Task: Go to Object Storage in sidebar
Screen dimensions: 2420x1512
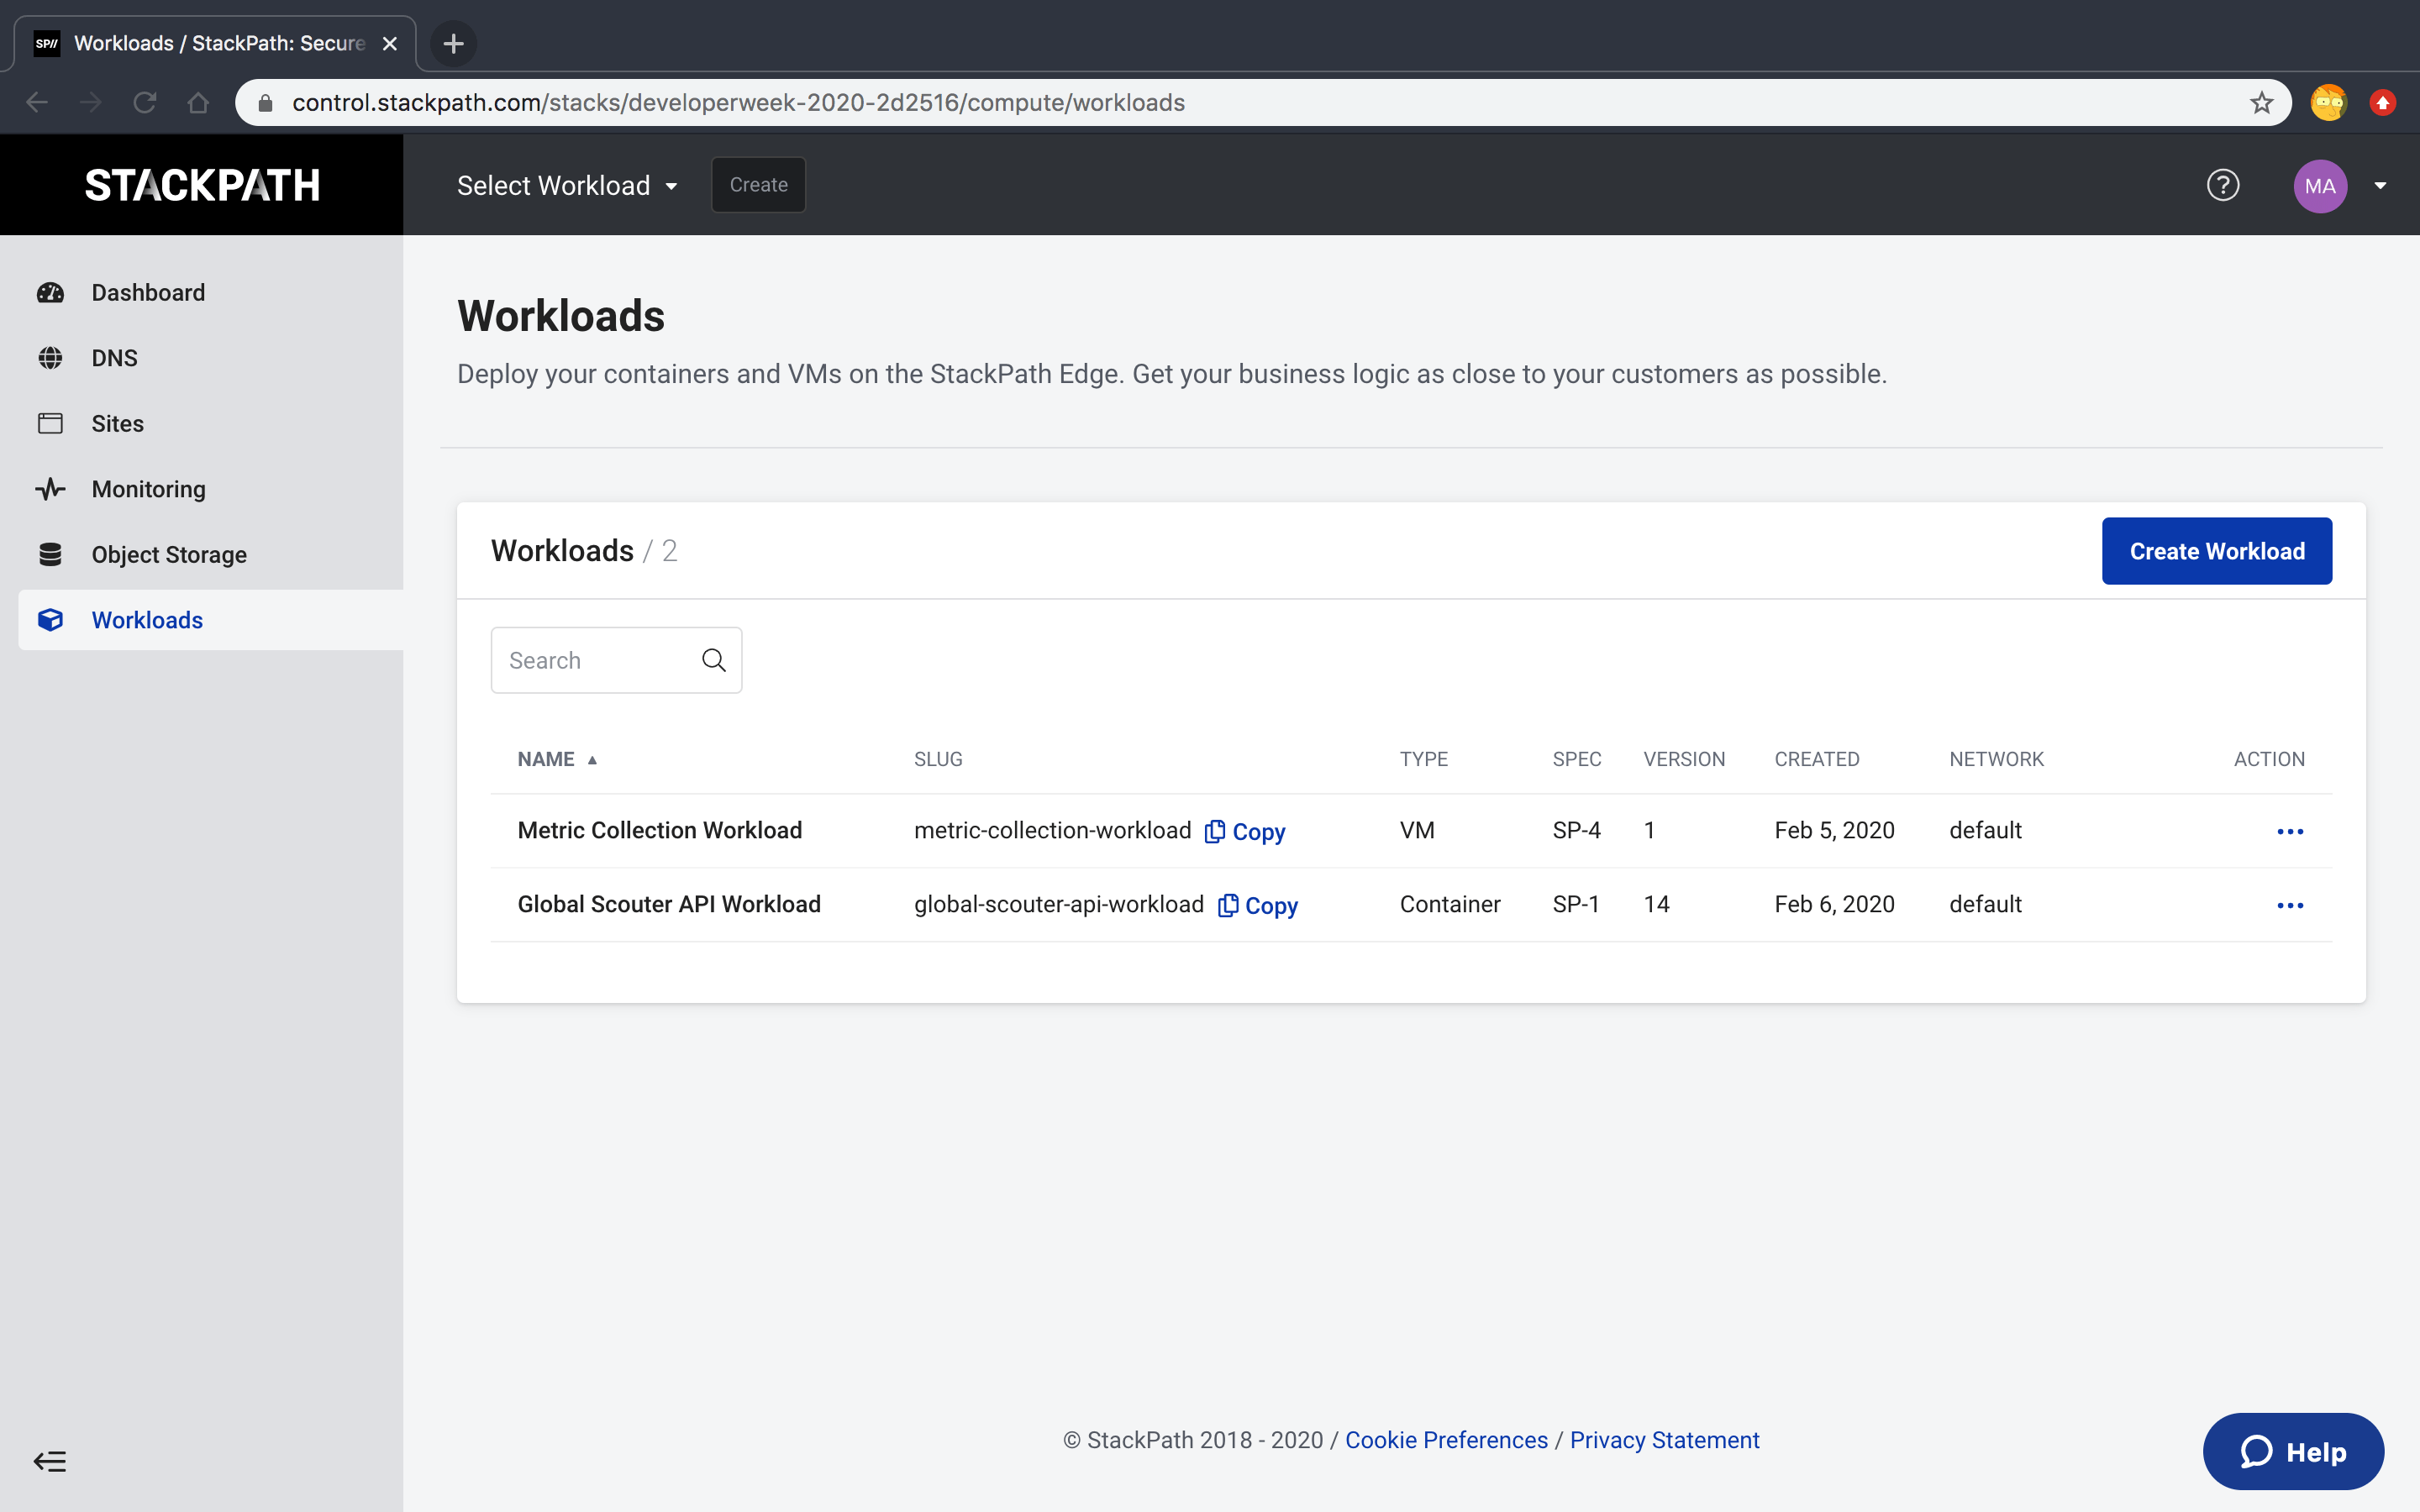Action: pyautogui.click(x=169, y=555)
